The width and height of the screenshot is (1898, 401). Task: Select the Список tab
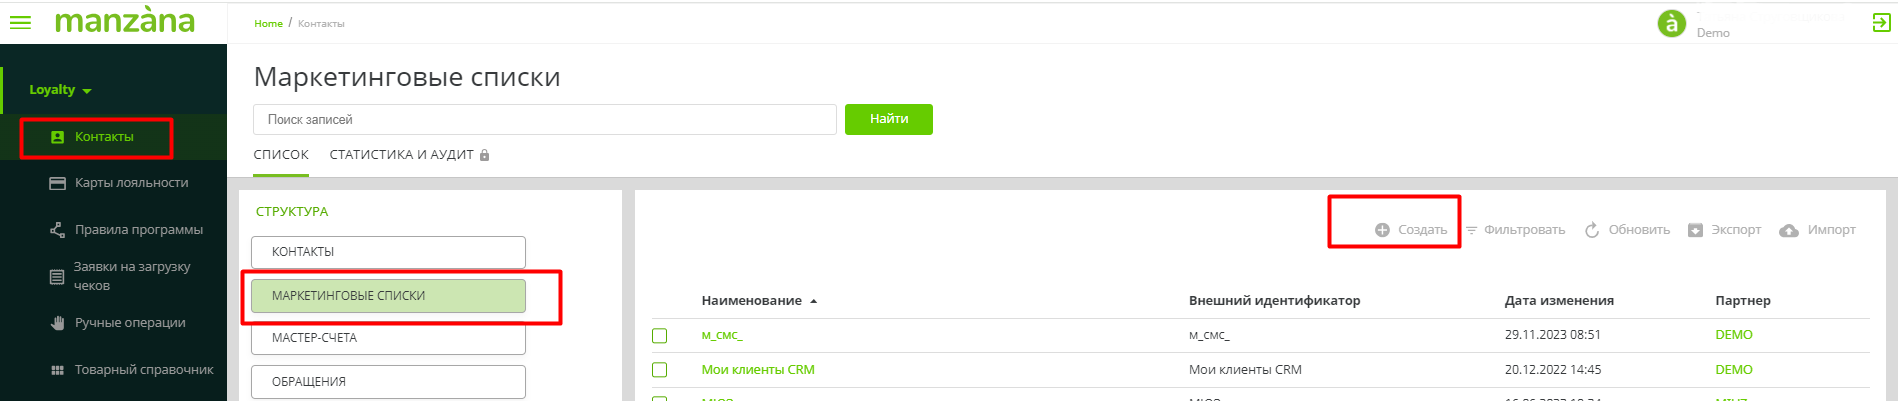pyautogui.click(x=281, y=155)
